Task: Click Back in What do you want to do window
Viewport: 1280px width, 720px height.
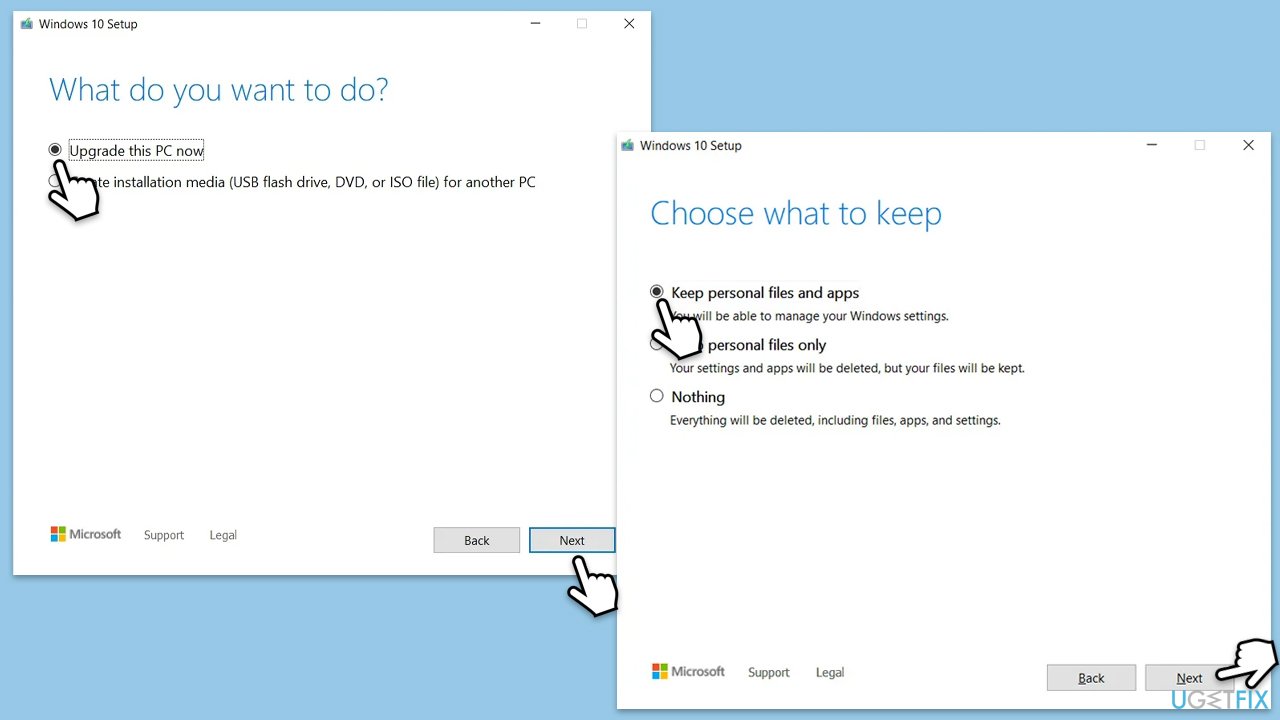Action: (477, 540)
